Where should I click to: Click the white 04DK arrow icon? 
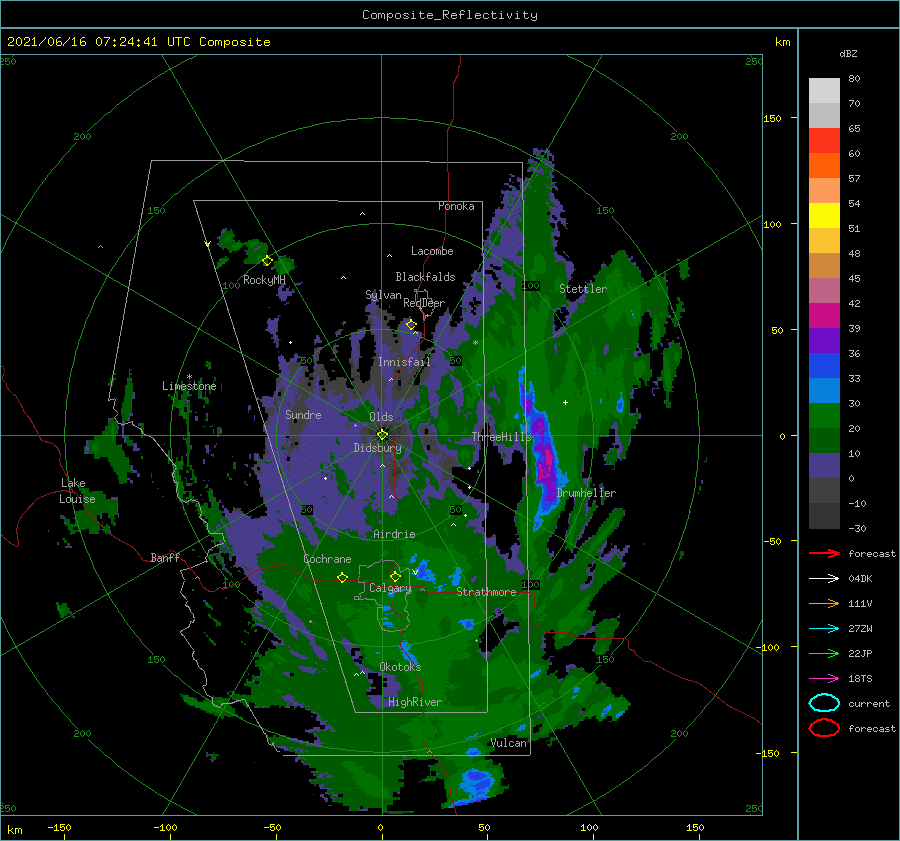824,578
